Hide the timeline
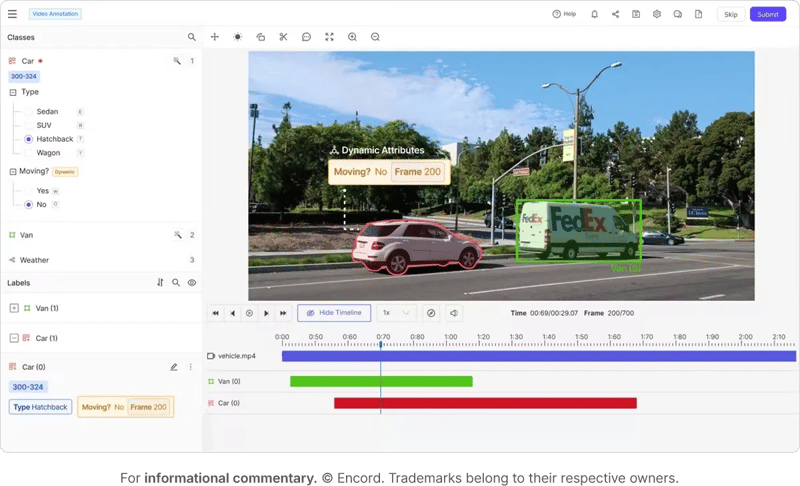 pyautogui.click(x=334, y=313)
